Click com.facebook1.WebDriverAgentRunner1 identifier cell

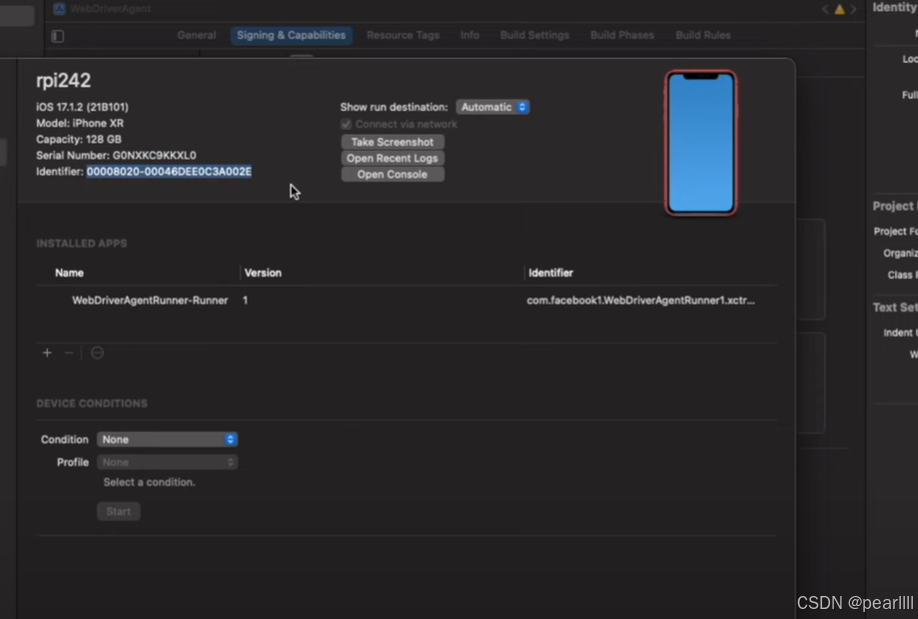point(640,300)
